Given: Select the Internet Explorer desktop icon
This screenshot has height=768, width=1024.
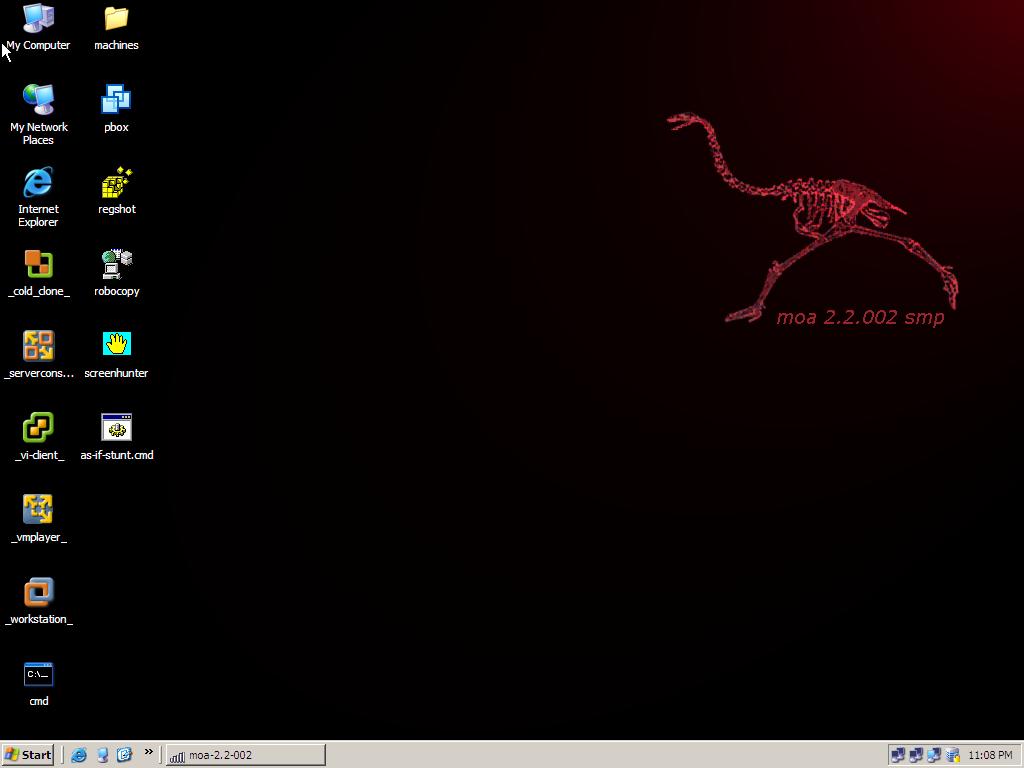Looking at the screenshot, I should coord(38,183).
